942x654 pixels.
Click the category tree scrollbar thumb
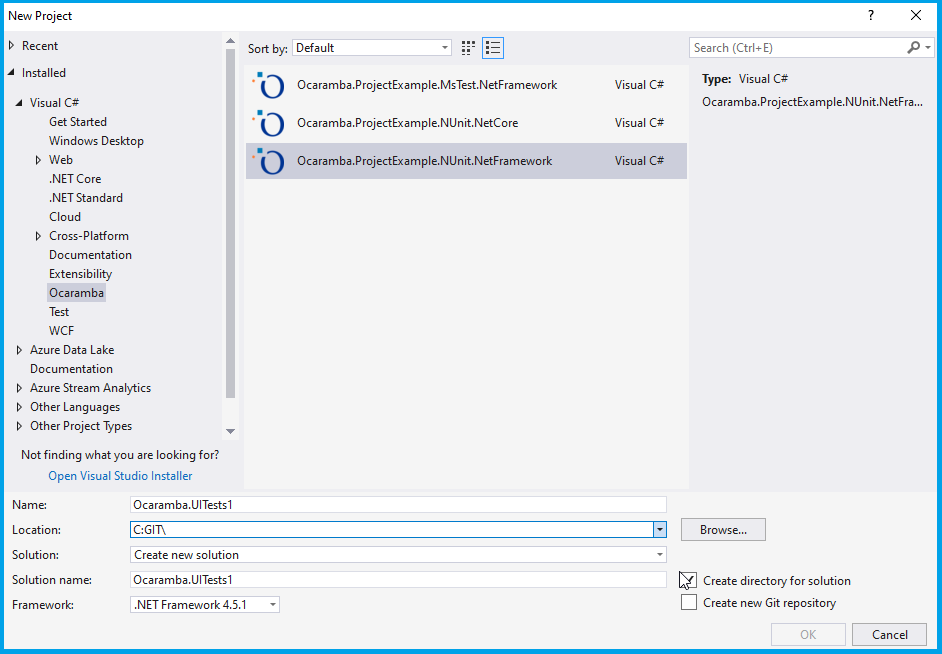pyautogui.click(x=230, y=223)
